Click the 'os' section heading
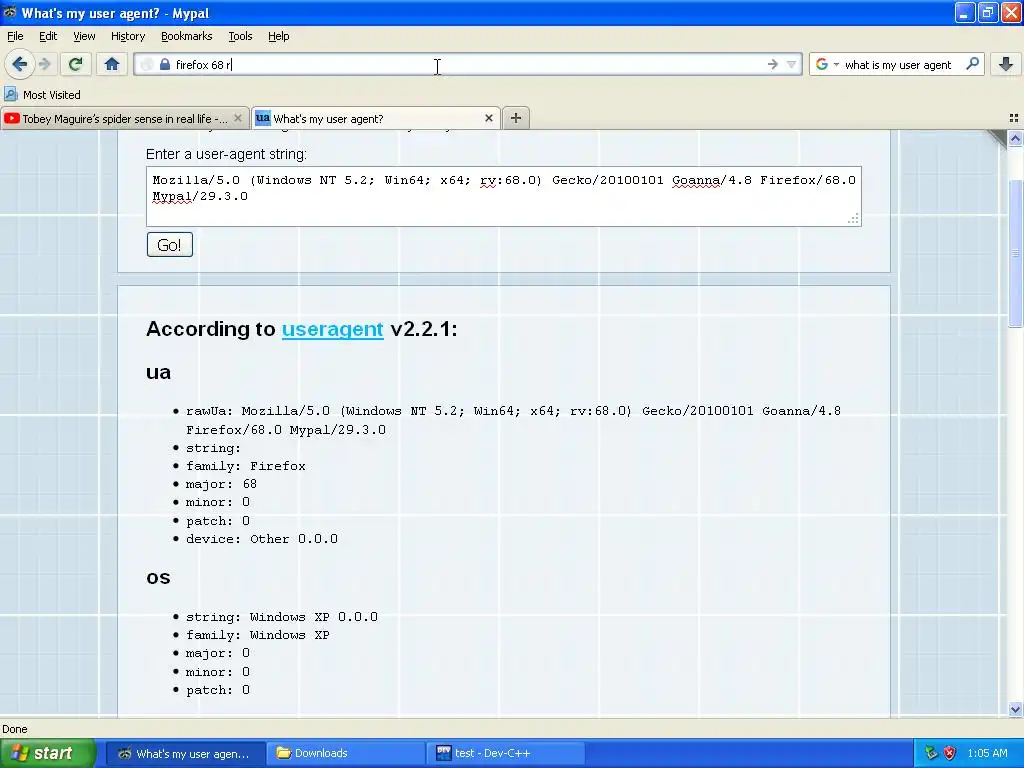 click(158, 577)
